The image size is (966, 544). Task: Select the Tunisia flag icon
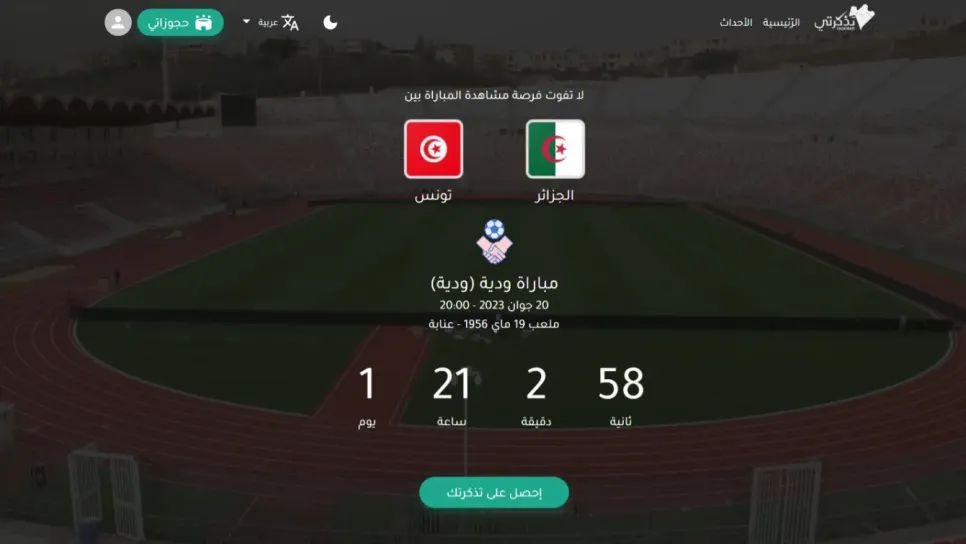click(x=434, y=149)
